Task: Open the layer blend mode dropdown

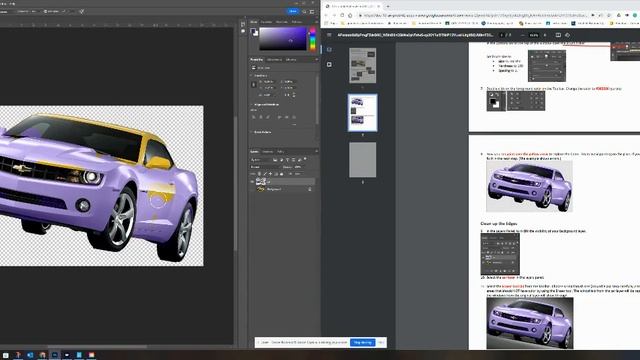Action: point(264,167)
